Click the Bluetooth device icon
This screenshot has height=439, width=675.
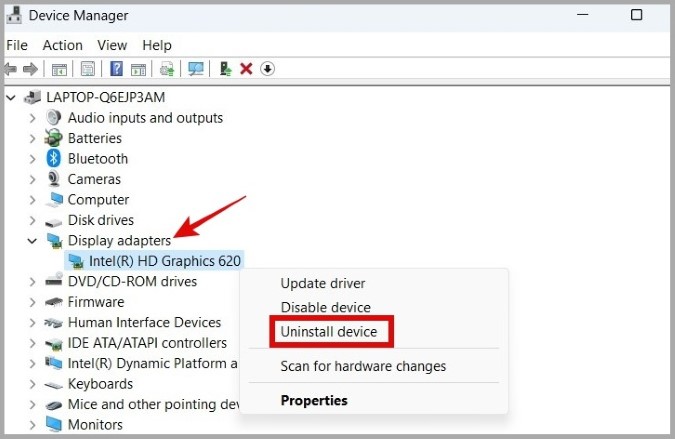(53, 158)
